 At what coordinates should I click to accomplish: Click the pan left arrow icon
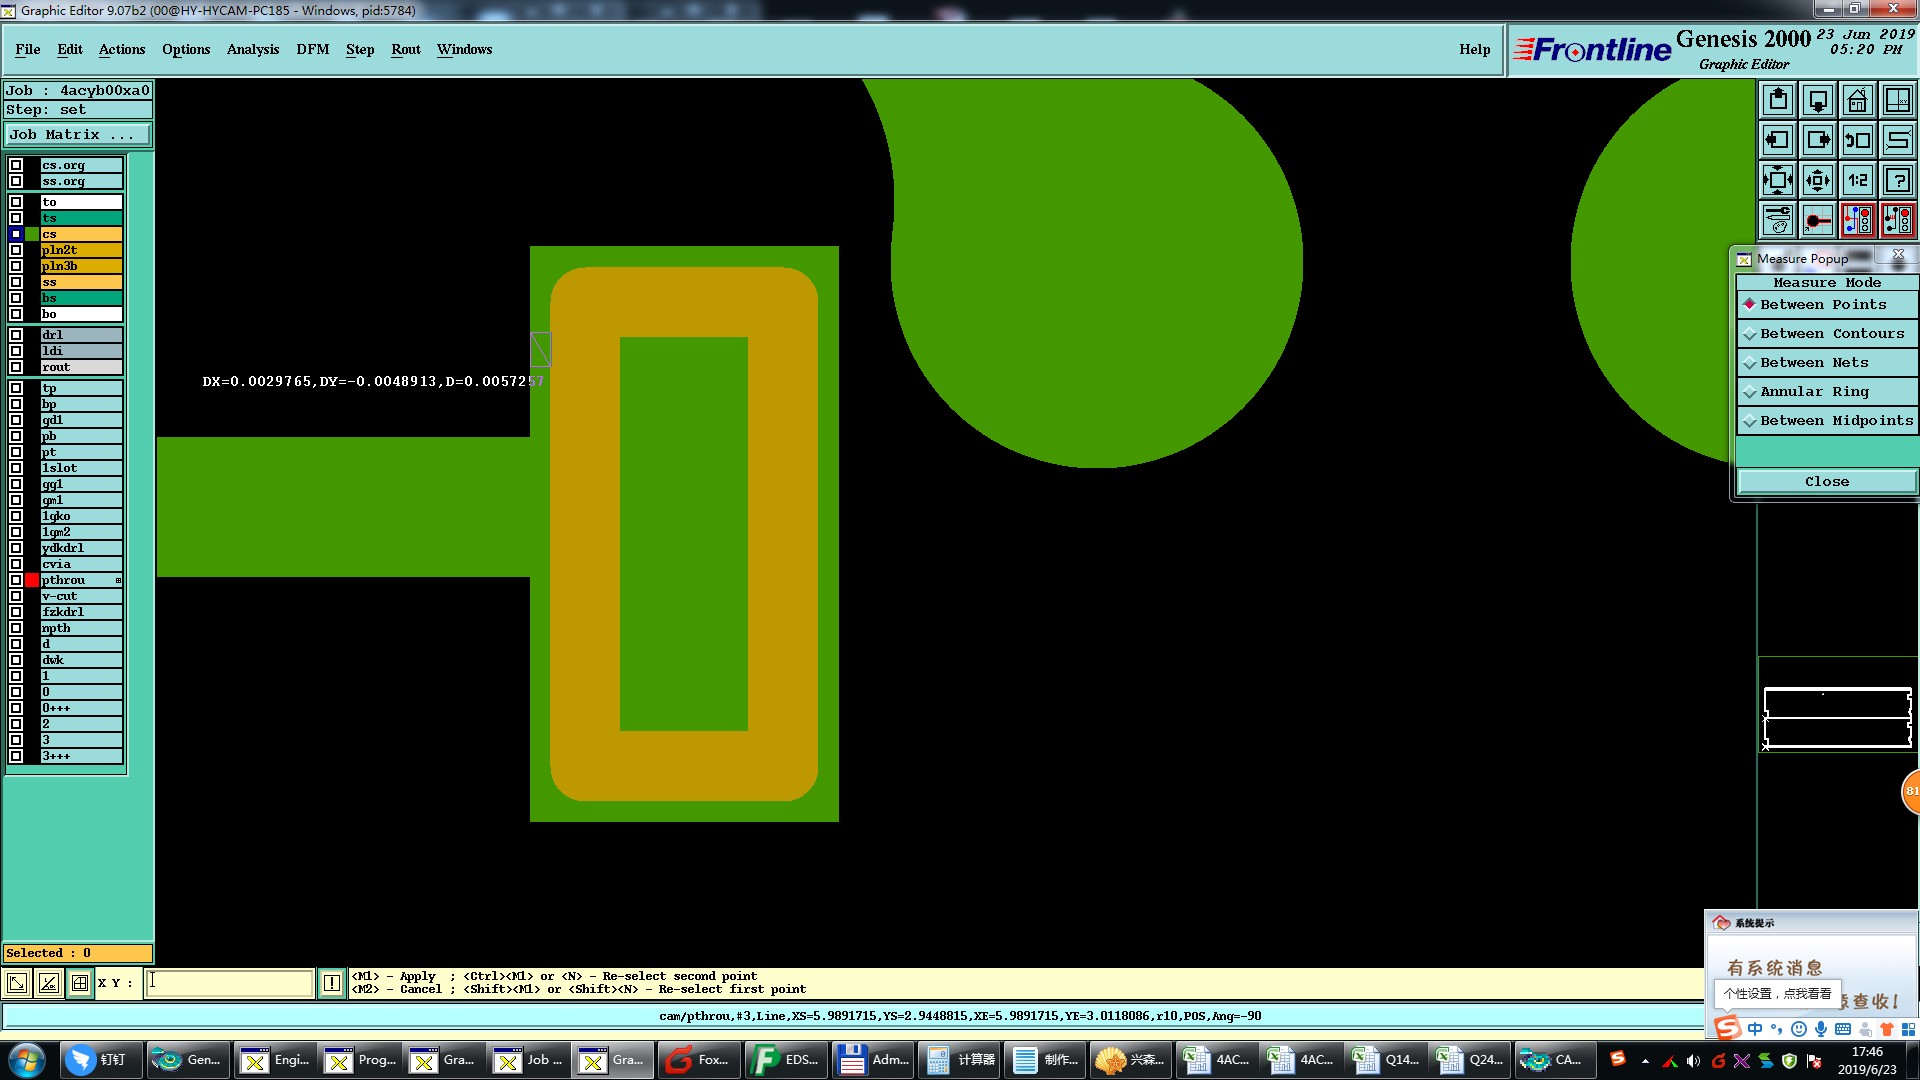pos(1778,140)
